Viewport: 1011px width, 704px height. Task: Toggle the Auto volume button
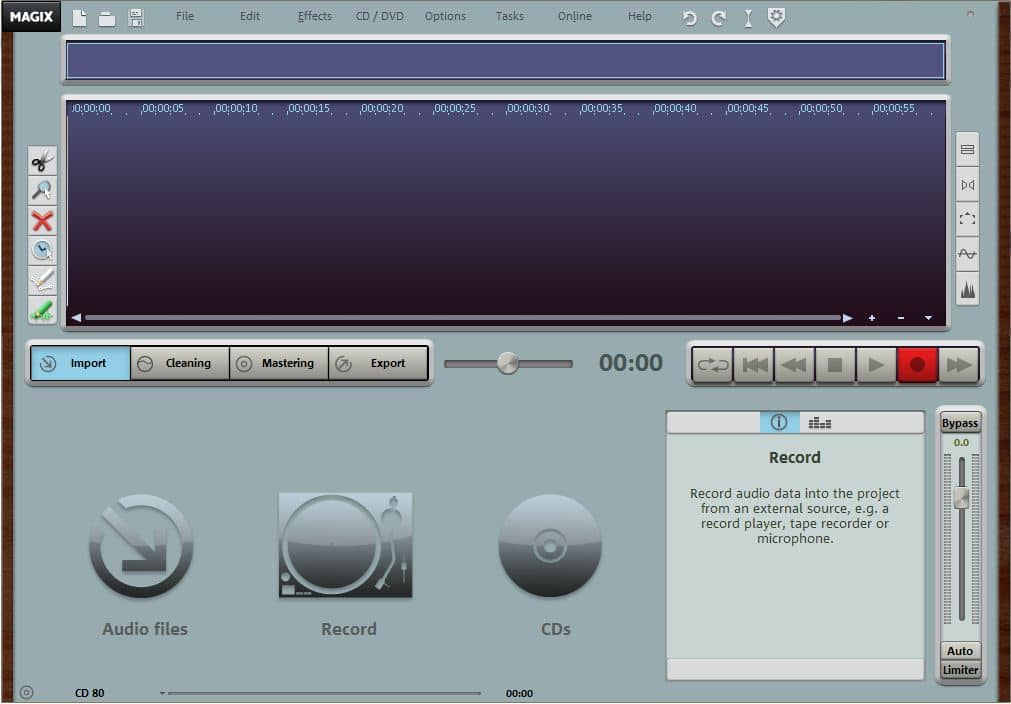[960, 651]
